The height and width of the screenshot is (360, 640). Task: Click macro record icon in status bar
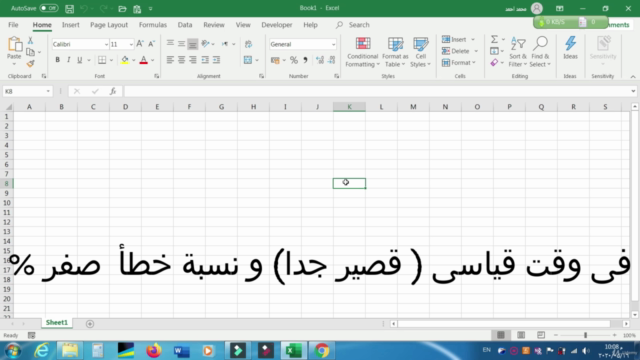coord(31,336)
